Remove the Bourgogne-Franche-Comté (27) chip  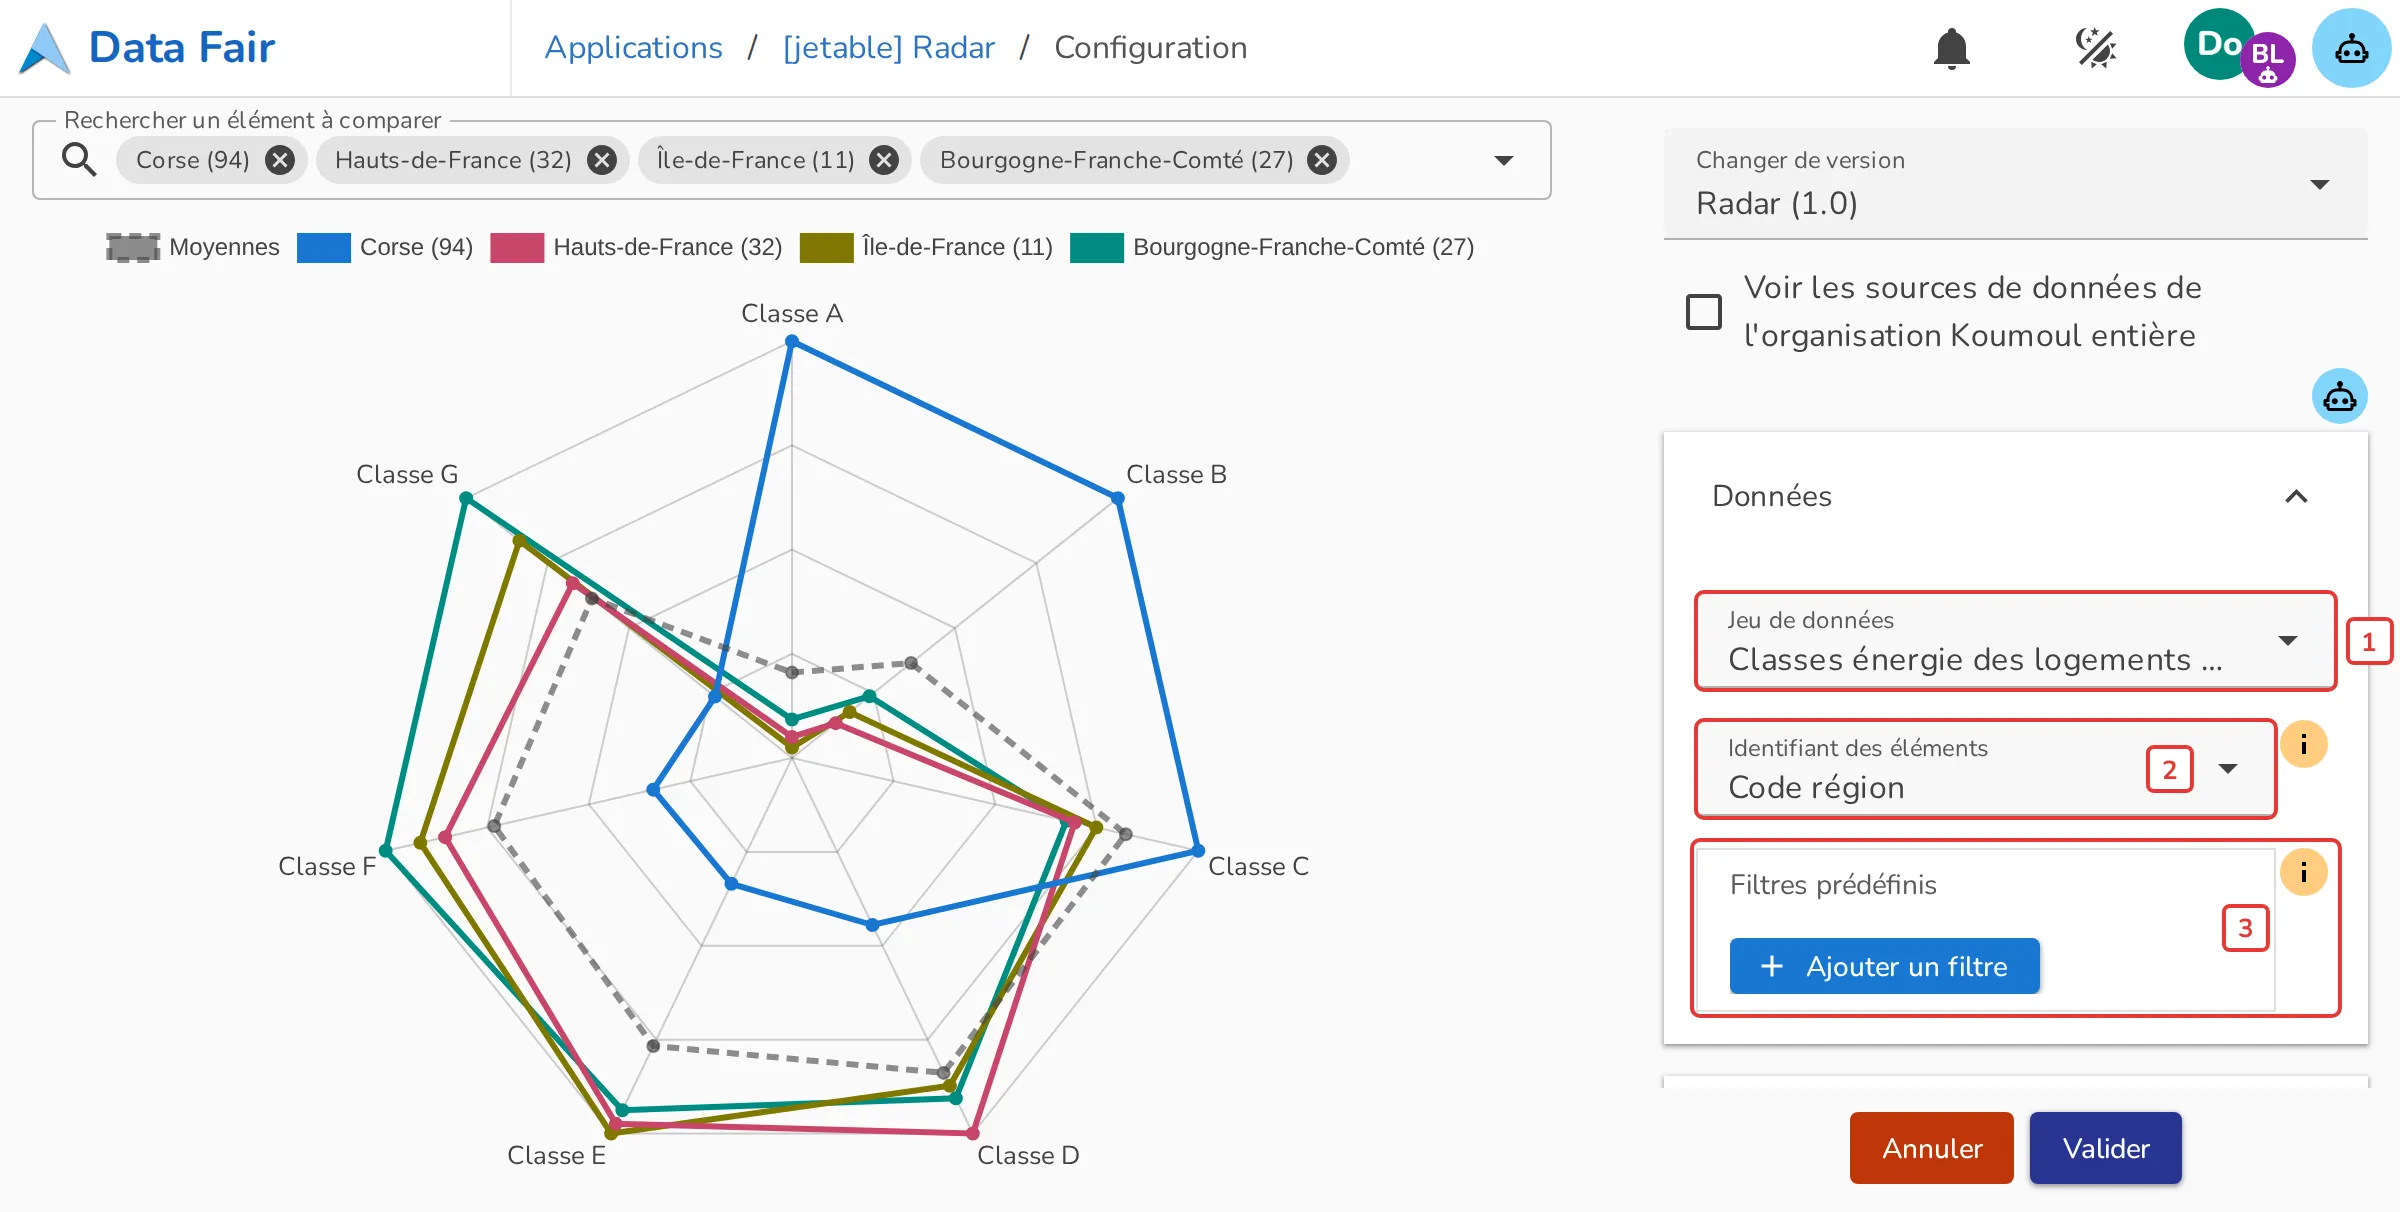pyautogui.click(x=1322, y=160)
